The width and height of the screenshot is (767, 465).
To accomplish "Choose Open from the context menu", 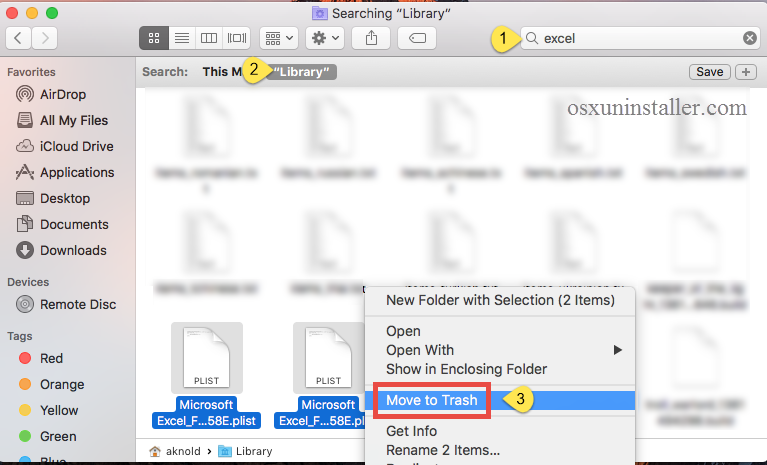I will pos(500,331).
